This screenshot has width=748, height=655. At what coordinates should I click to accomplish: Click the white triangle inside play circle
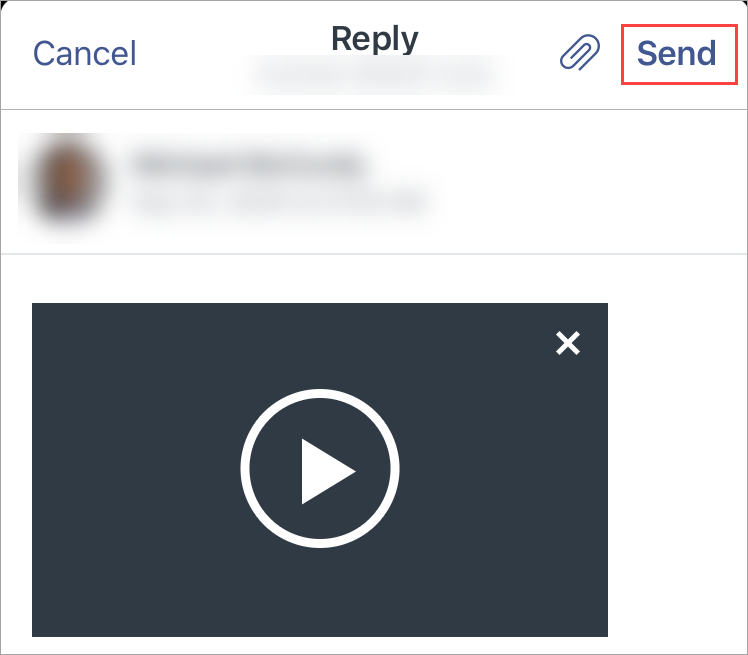(325, 471)
